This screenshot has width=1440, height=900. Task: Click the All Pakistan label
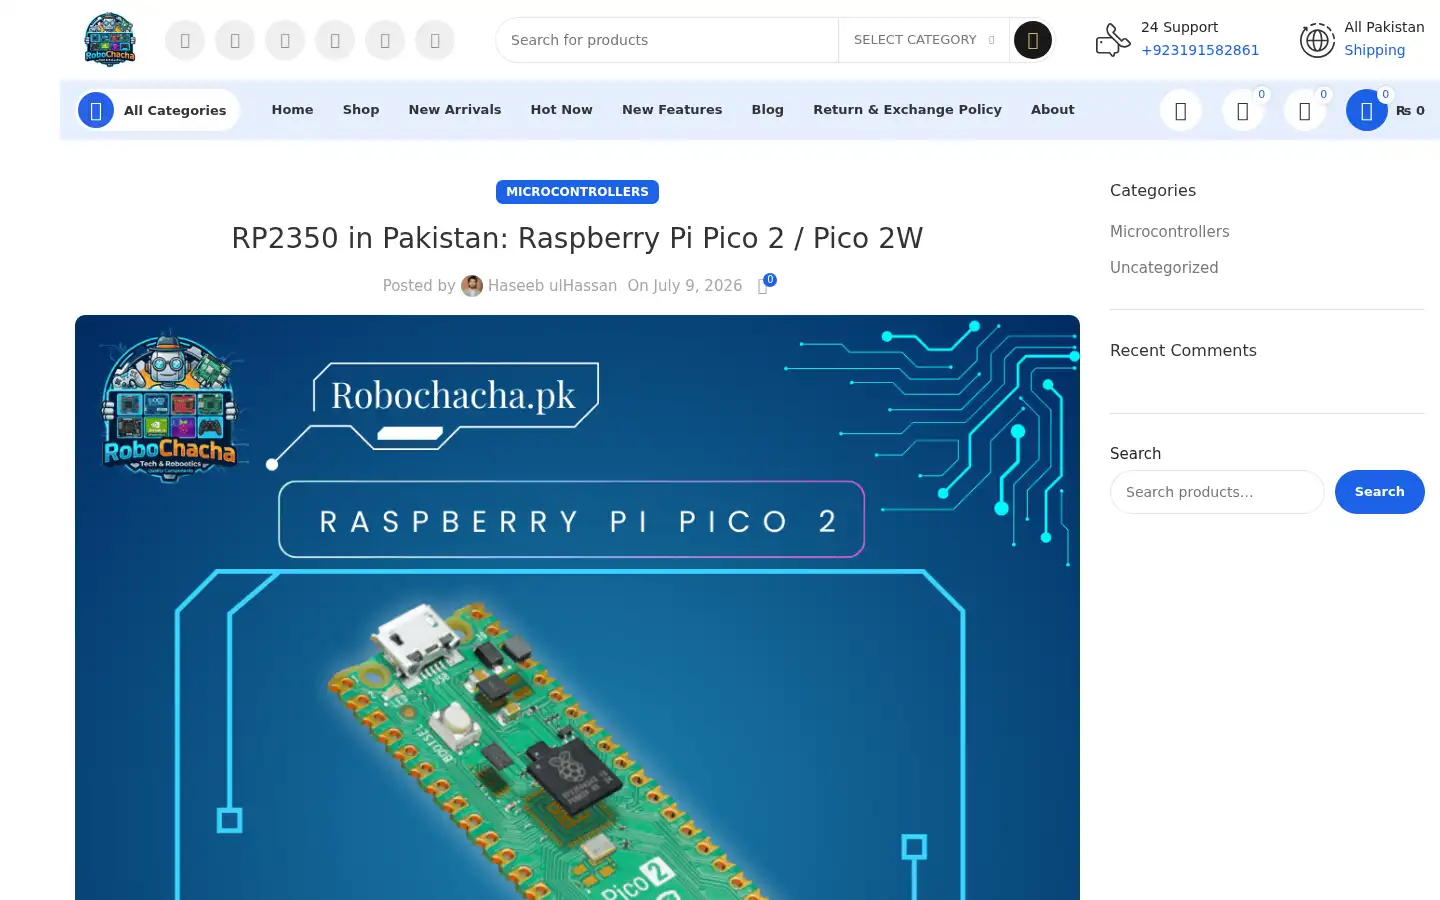pyautogui.click(x=1384, y=27)
